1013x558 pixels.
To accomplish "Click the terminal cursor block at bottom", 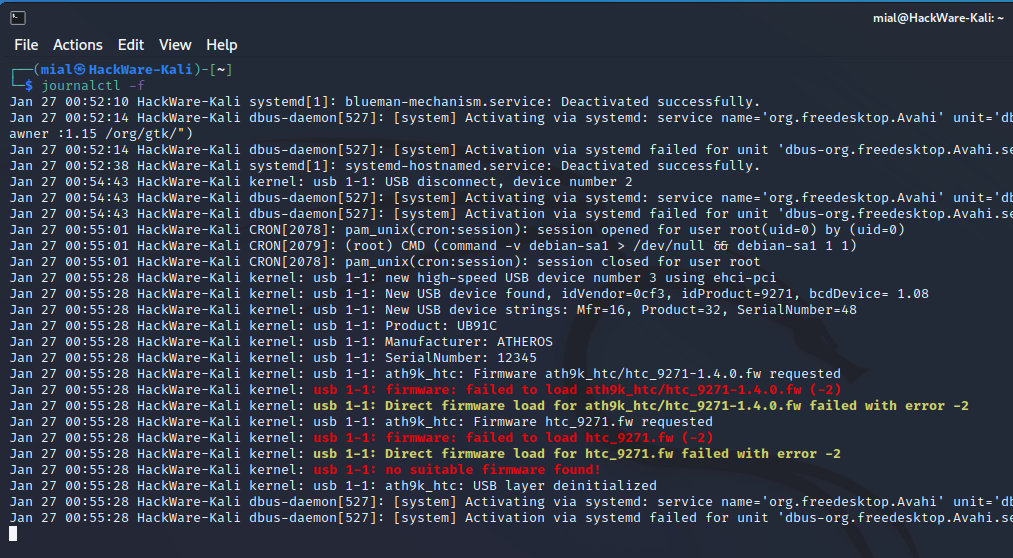I will click(x=14, y=533).
